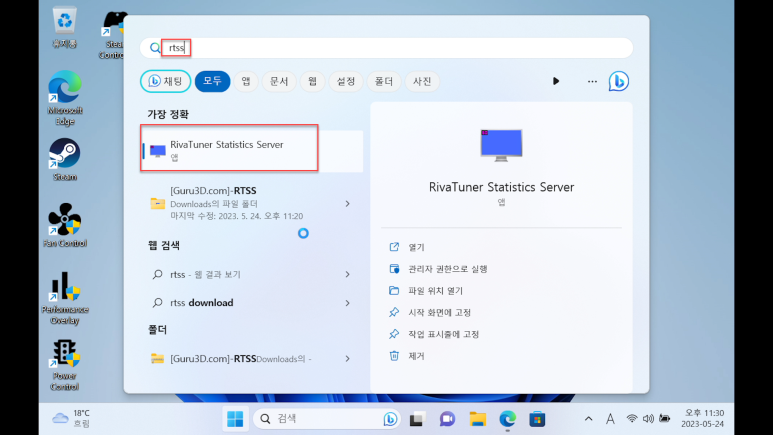Image resolution: width=773 pixels, height=435 pixels.
Task: Expand the [Guru3D.com]-RTSS file folder result chevron
Action: point(348,204)
